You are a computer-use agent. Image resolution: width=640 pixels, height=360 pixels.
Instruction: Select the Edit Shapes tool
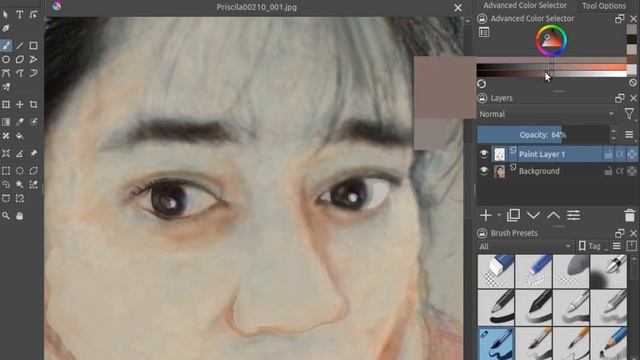(x=33, y=15)
